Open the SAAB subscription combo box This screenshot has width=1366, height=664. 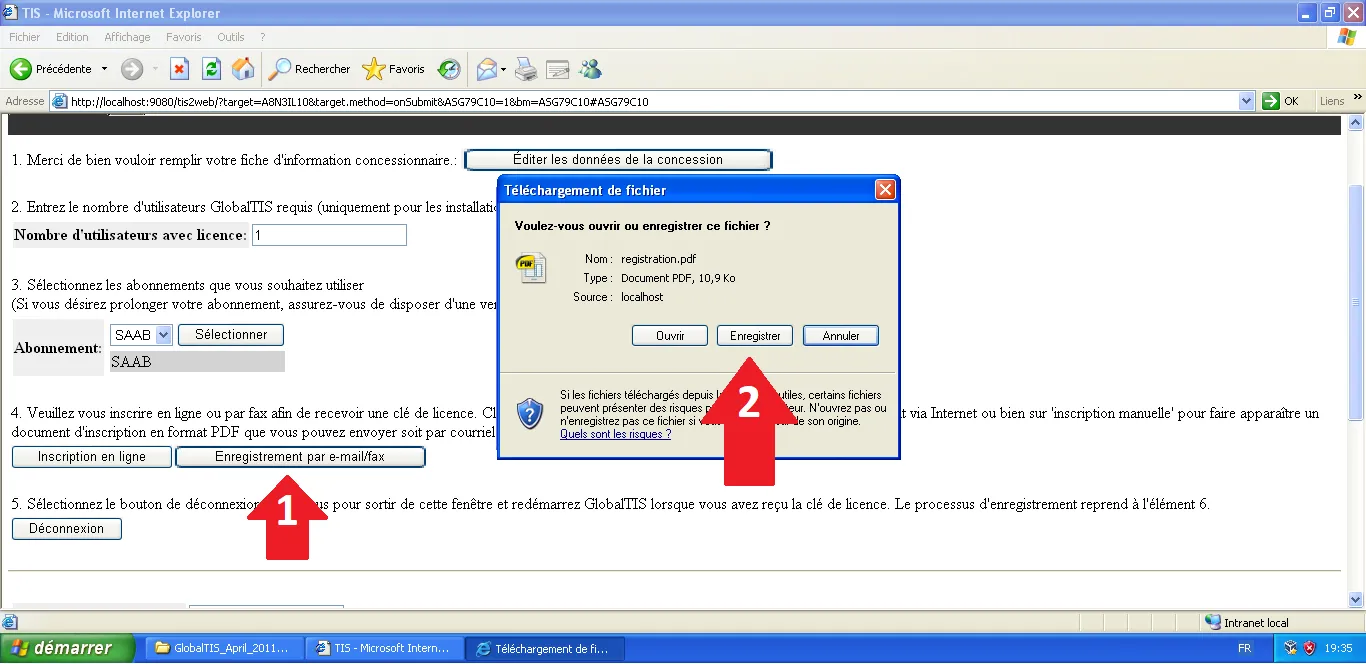point(164,334)
